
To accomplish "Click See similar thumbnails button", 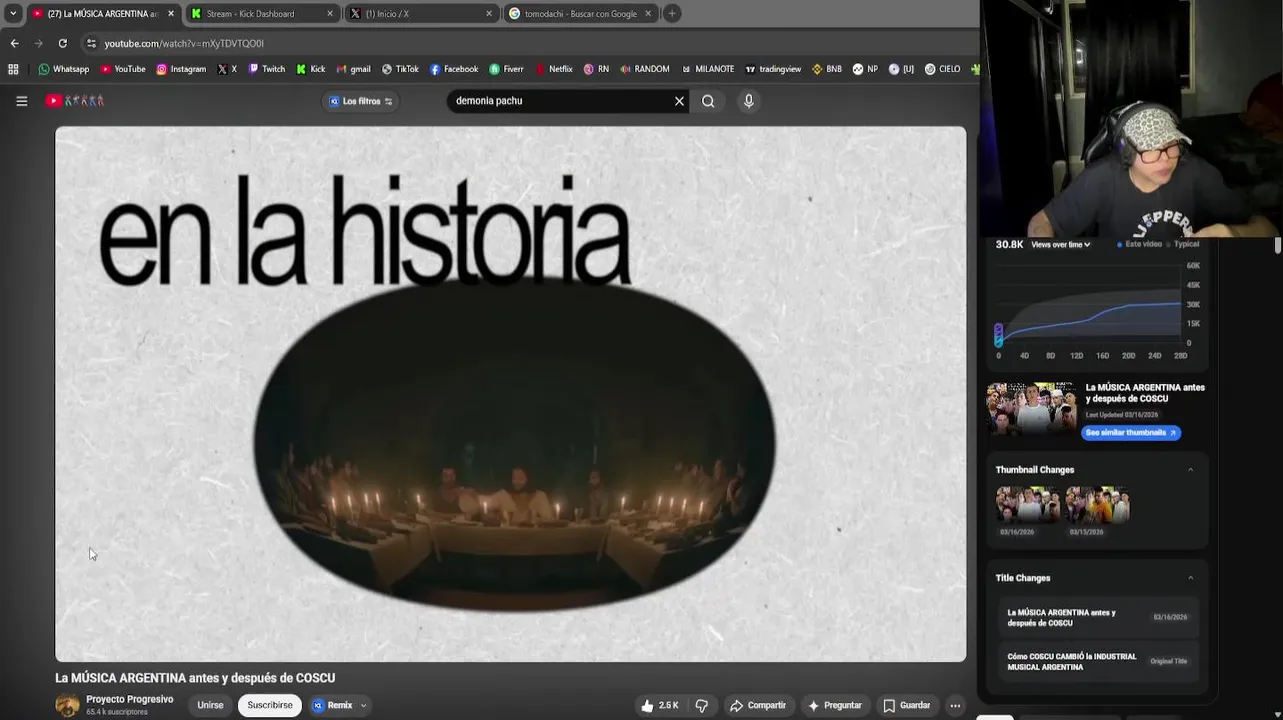I will (x=1131, y=432).
